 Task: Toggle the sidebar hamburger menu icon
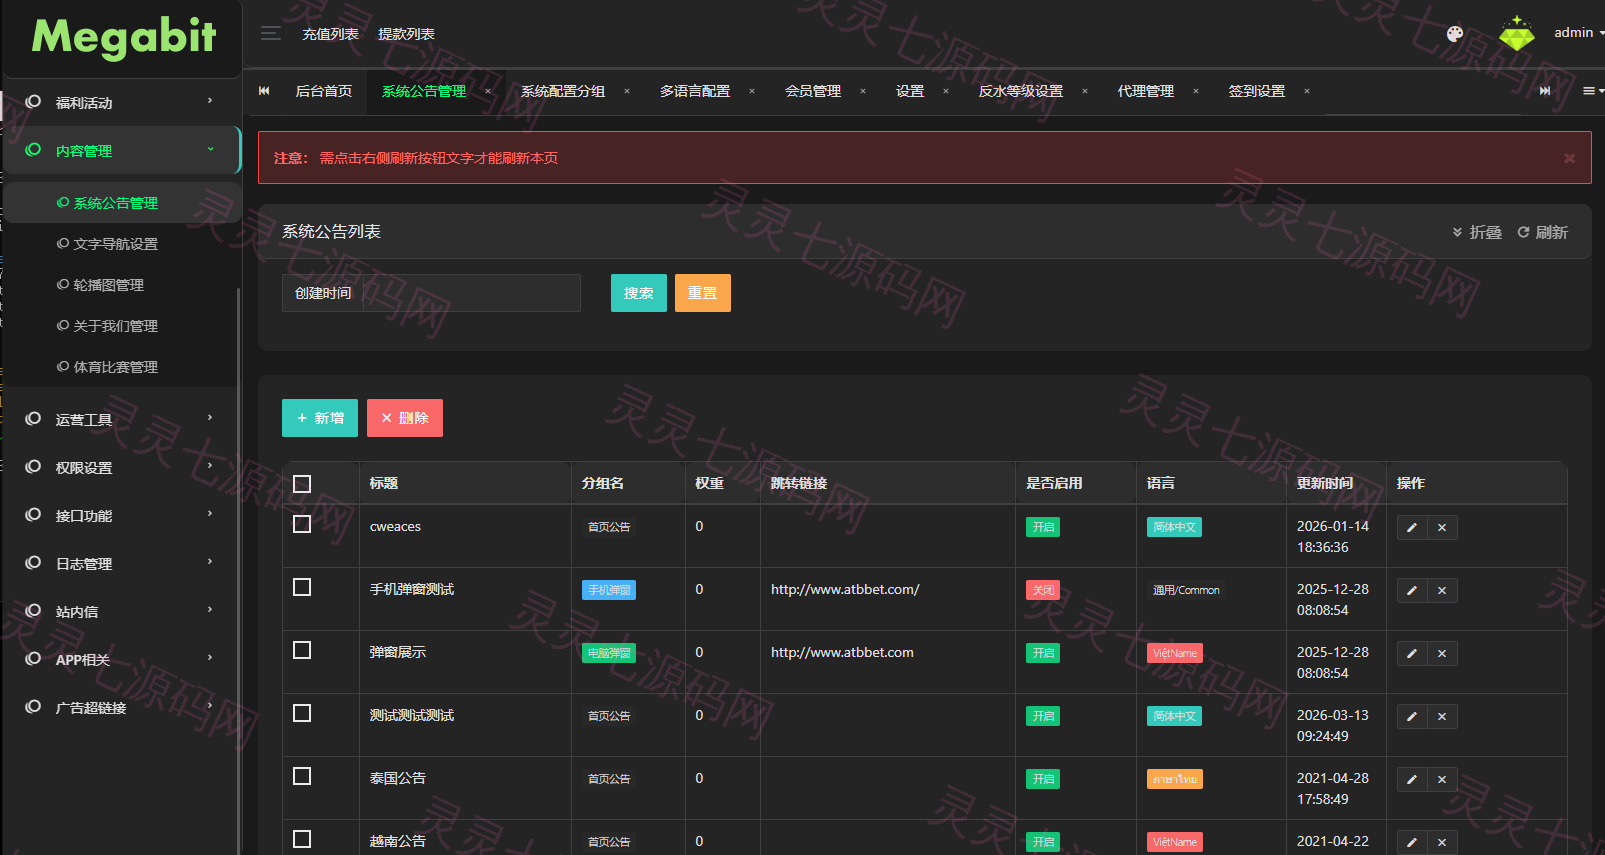(x=270, y=34)
